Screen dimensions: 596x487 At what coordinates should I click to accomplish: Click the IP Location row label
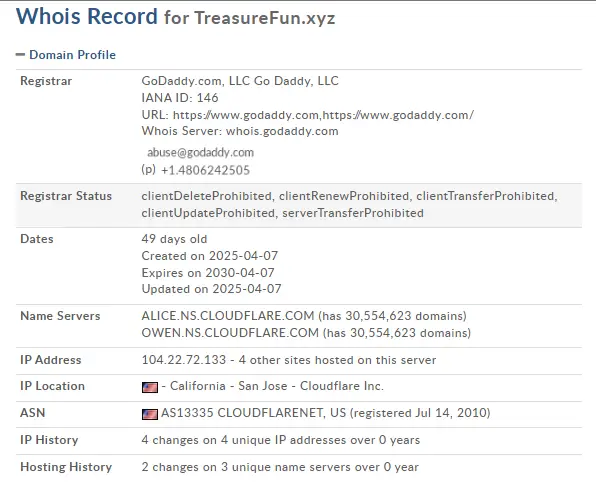(52, 386)
